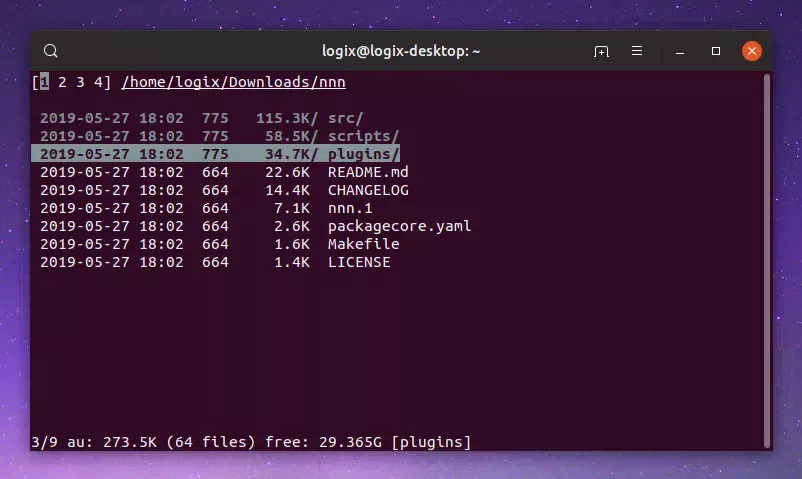Screen dimensions: 802x479
Task: Maximize the terminal window
Action: coord(716,51)
